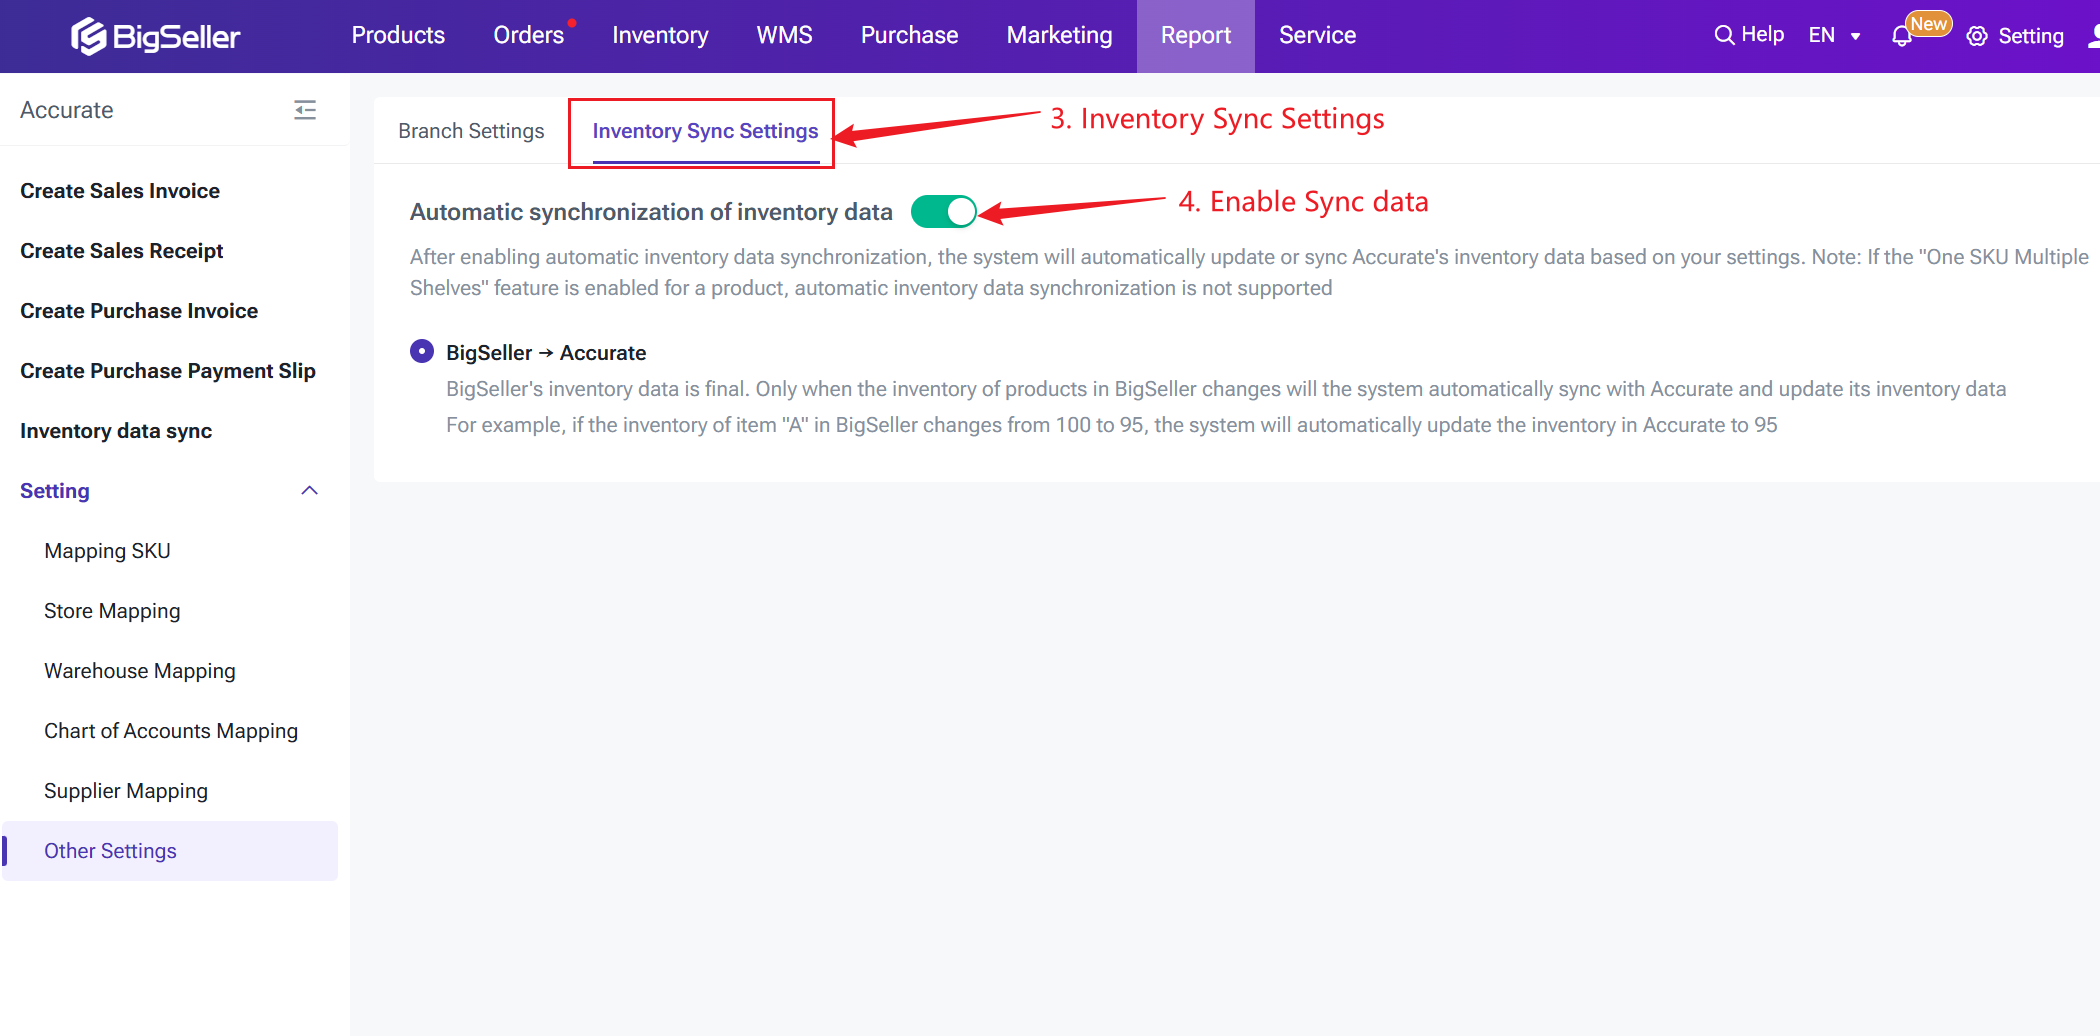
Task: Click the Help search magnifier icon
Action: tap(1724, 35)
